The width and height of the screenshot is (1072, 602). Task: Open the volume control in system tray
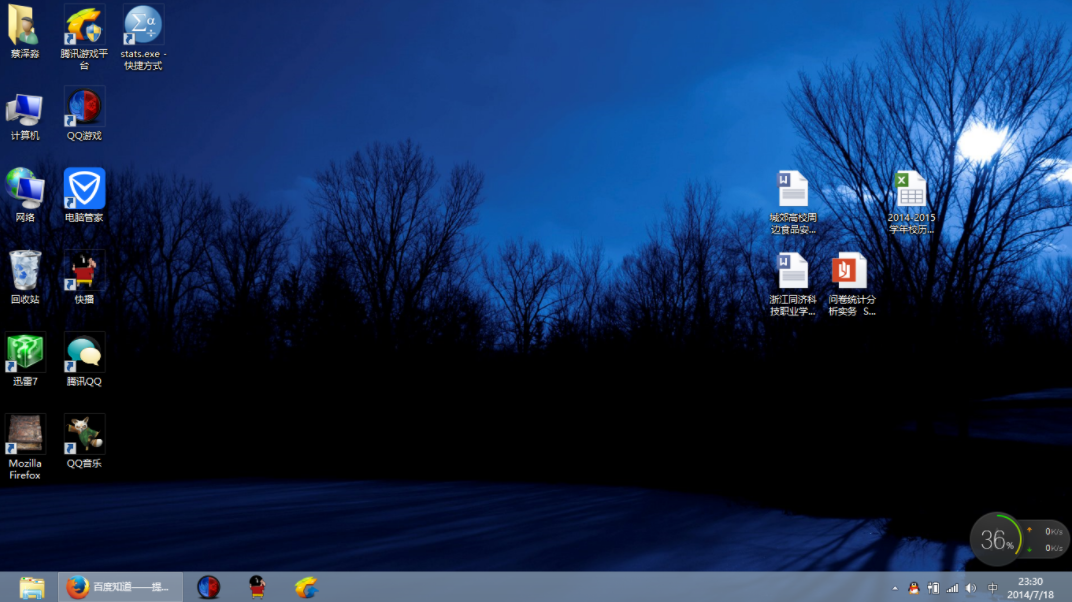point(970,588)
